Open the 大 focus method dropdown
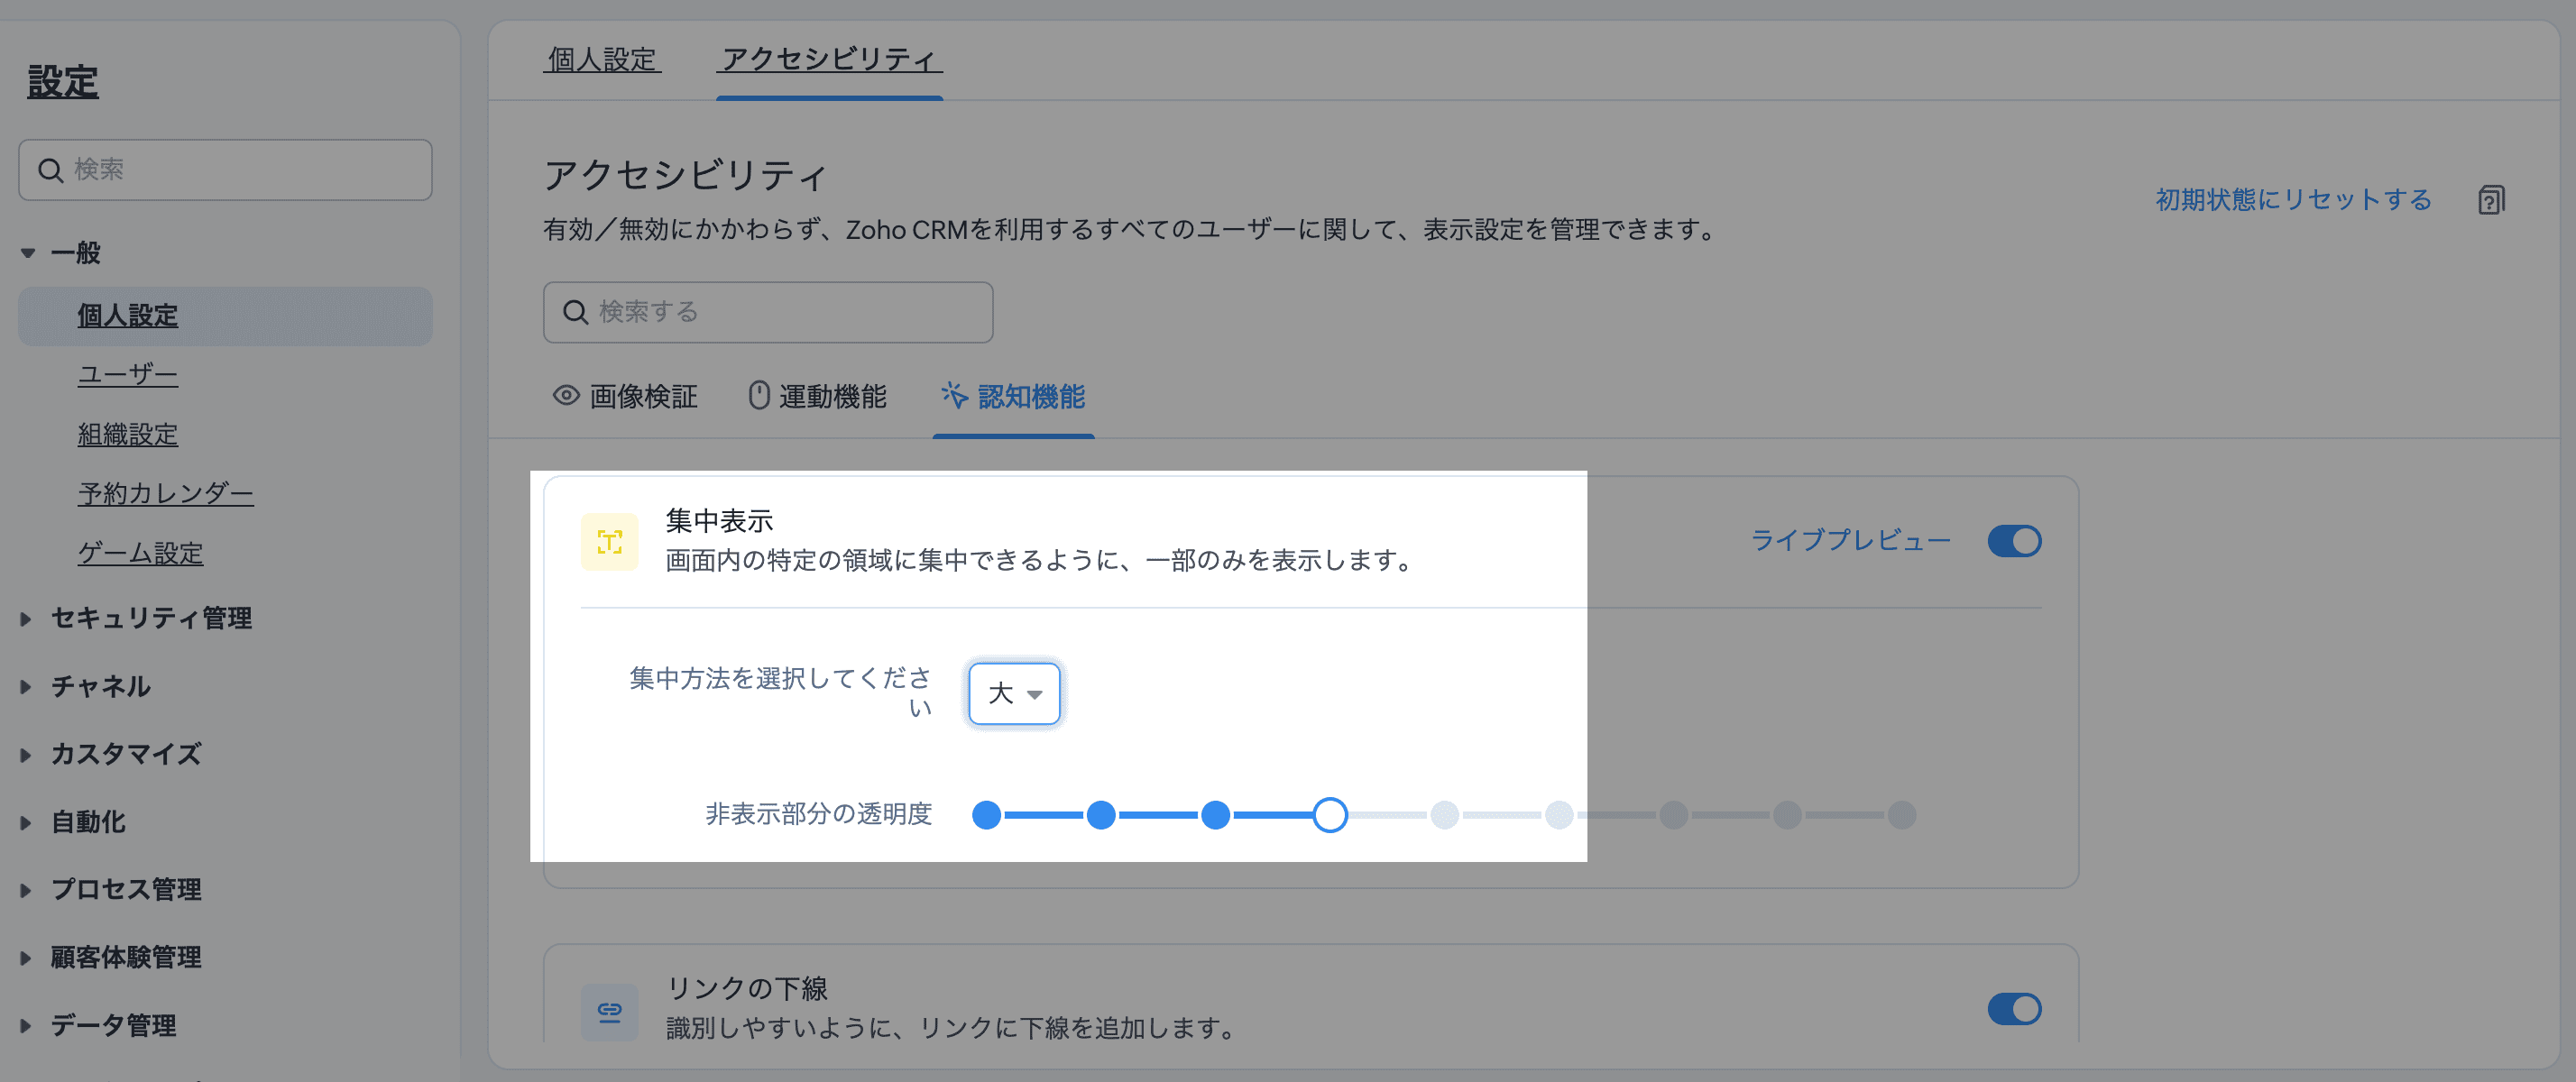 pyautogui.click(x=1014, y=693)
